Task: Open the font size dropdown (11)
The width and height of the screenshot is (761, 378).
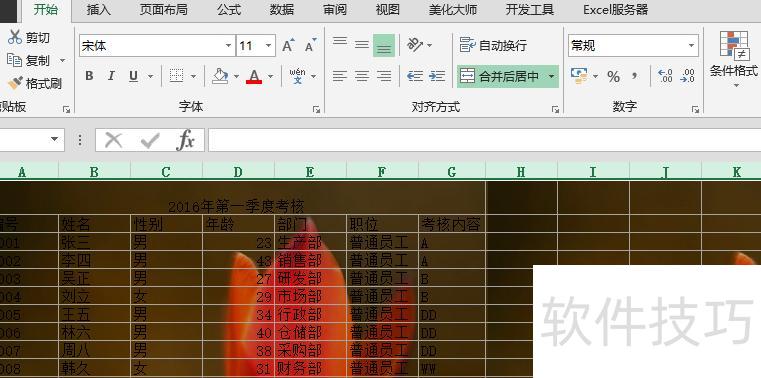Action: coord(268,46)
